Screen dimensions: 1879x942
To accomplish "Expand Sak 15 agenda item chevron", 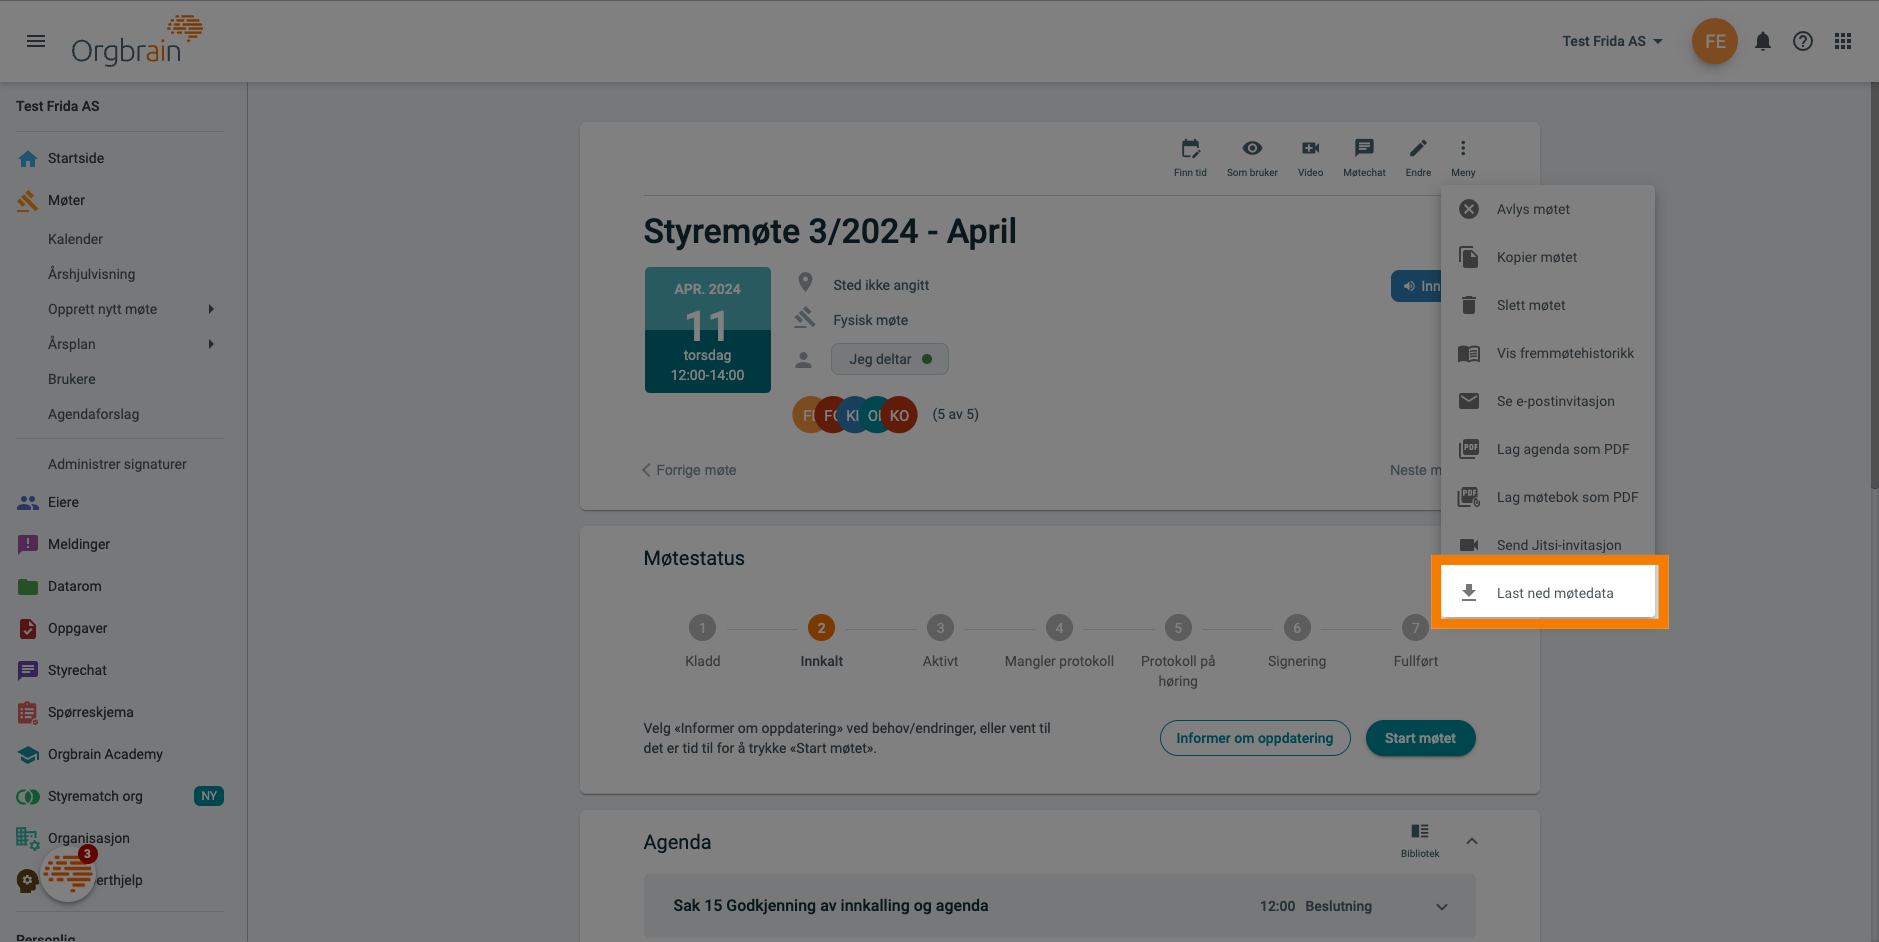I will tap(1442, 907).
